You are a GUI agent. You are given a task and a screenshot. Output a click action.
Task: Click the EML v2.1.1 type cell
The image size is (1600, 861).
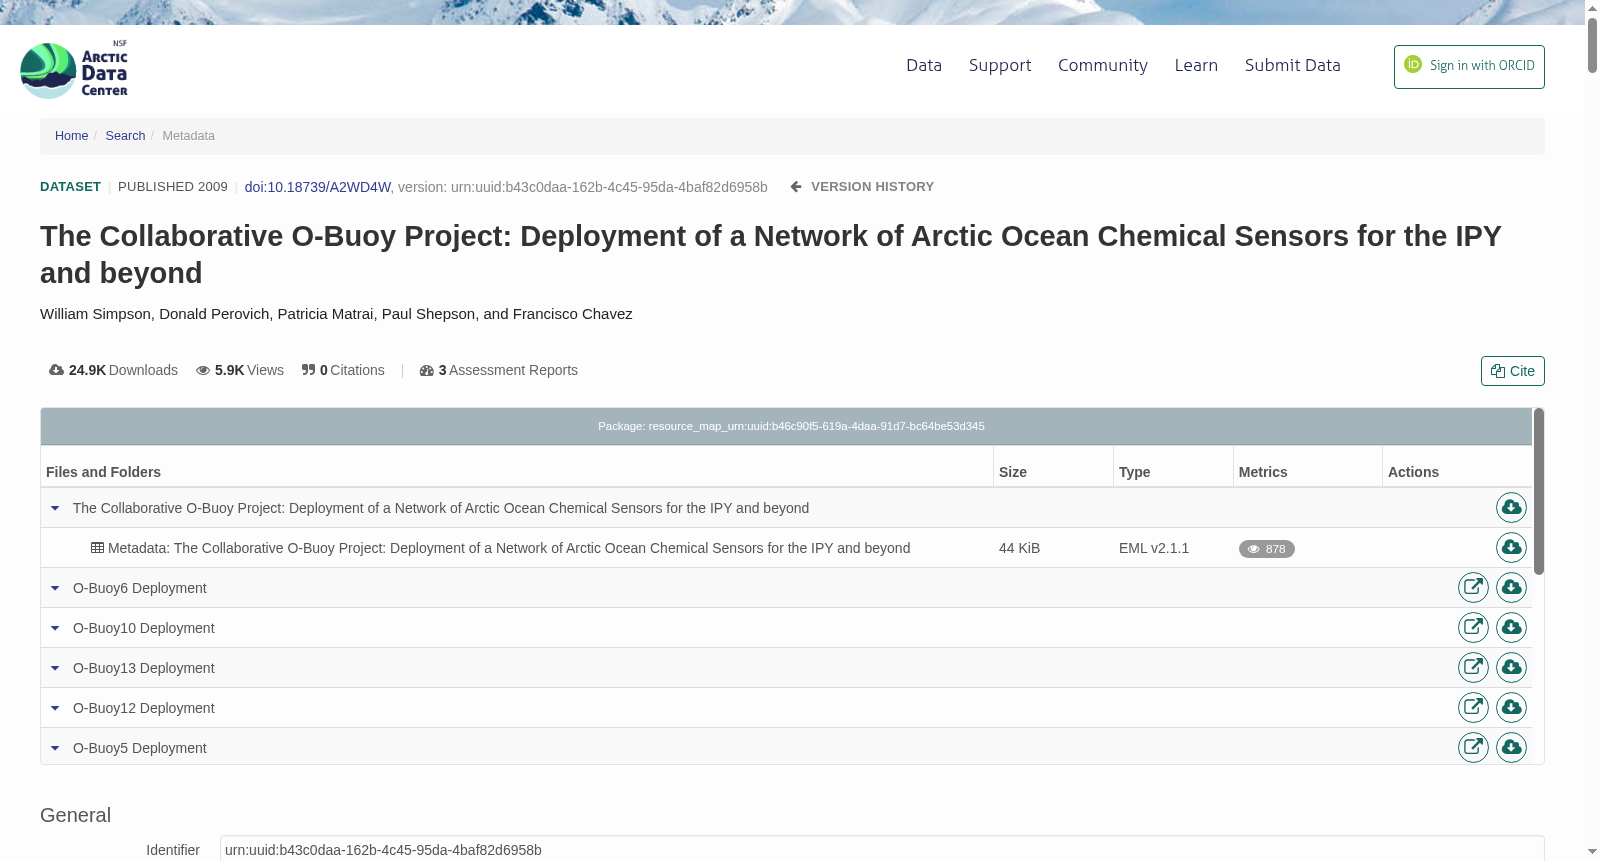click(x=1154, y=548)
